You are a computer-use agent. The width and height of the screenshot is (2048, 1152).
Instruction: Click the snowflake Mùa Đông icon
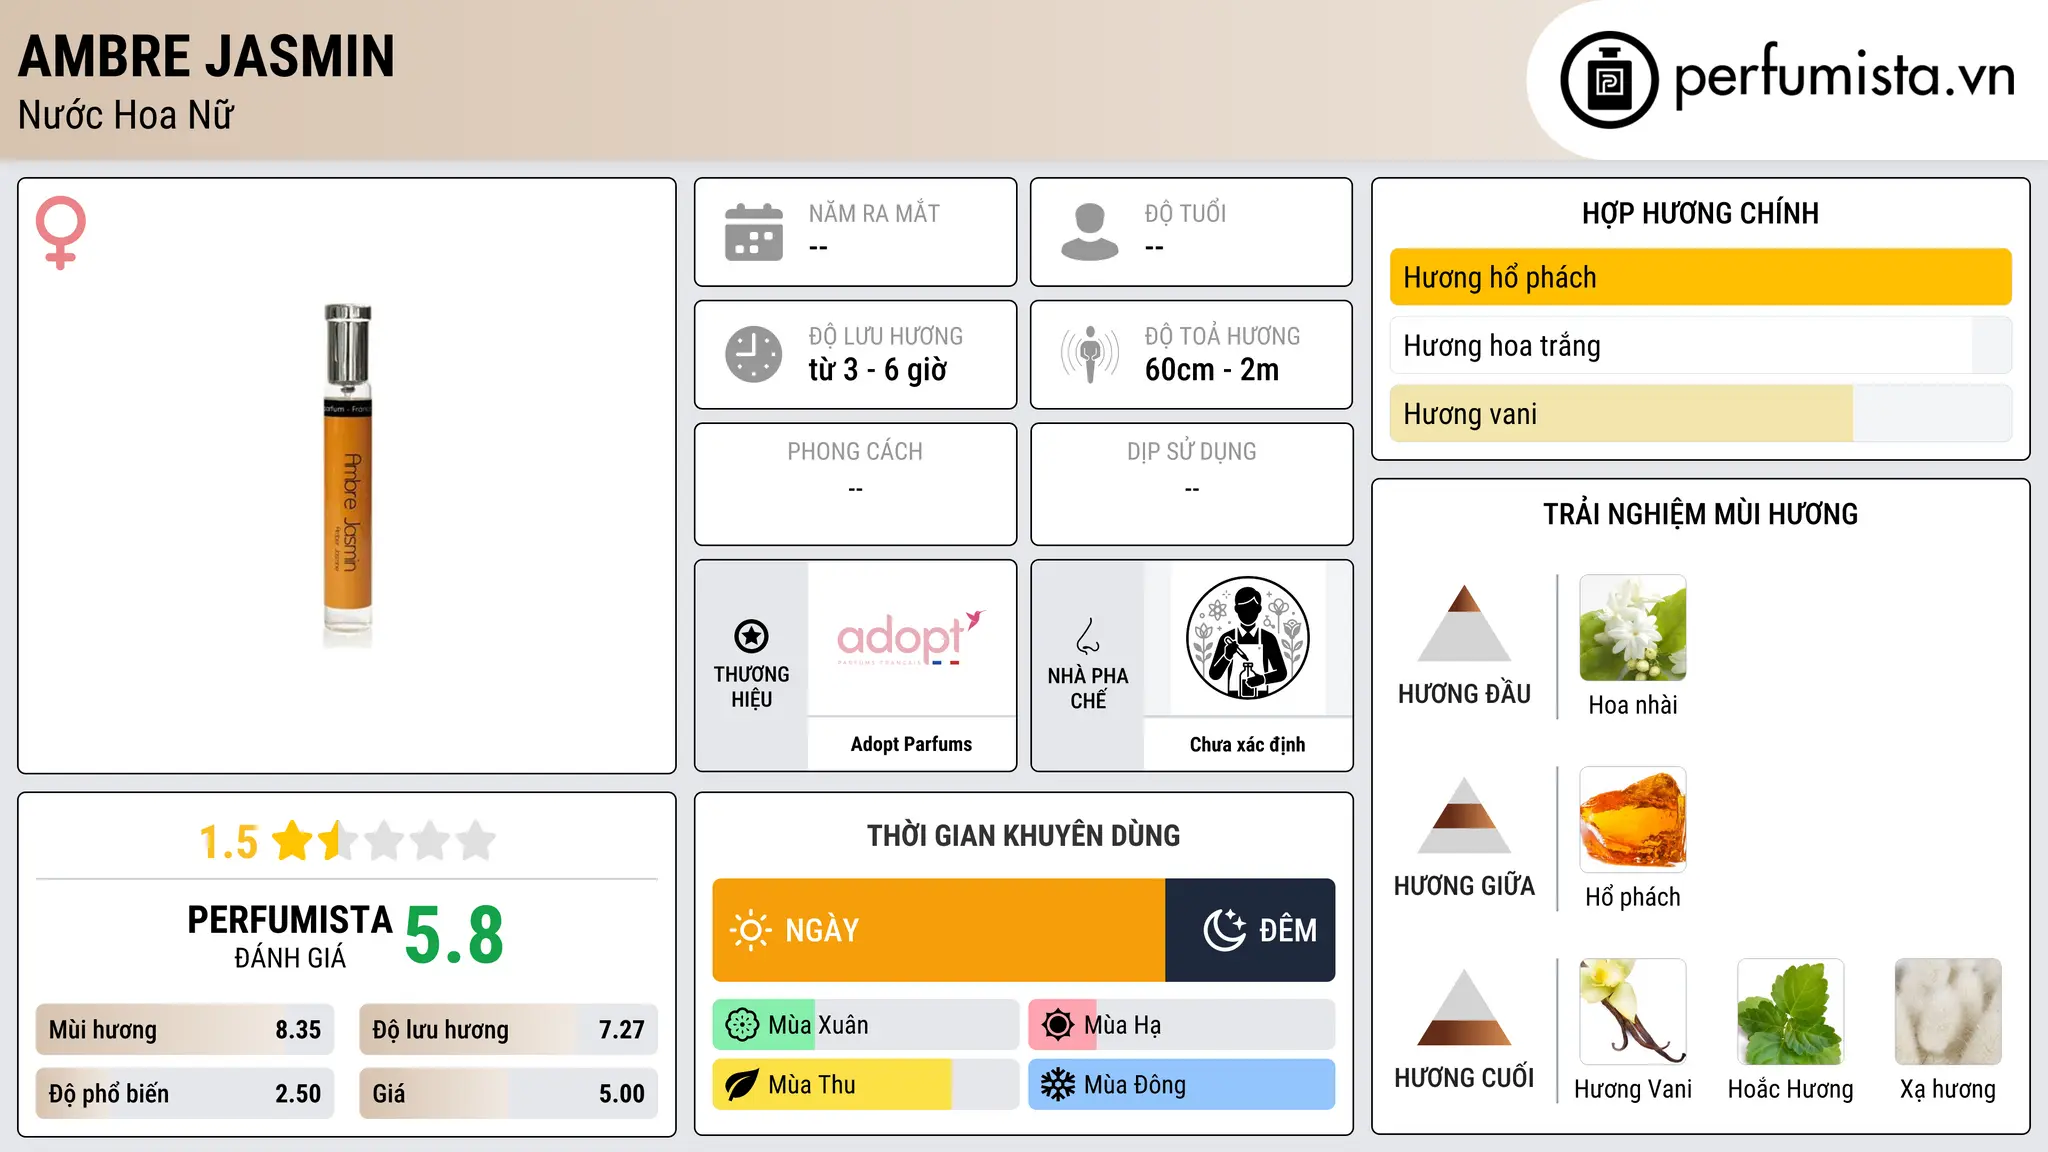(x=1057, y=1085)
